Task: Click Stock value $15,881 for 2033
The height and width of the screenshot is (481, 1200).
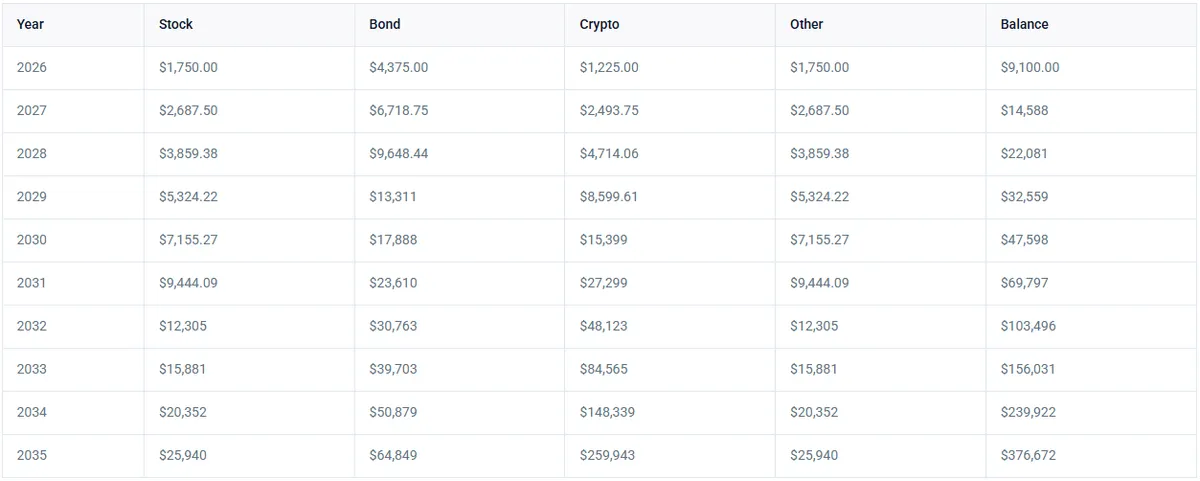Action: pyautogui.click(x=183, y=368)
